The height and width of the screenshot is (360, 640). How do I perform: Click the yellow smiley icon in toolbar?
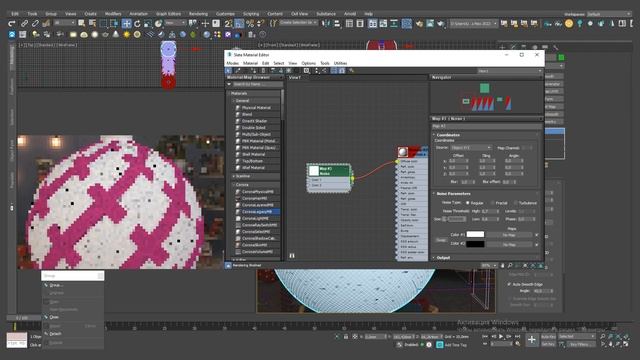[x=569, y=24]
